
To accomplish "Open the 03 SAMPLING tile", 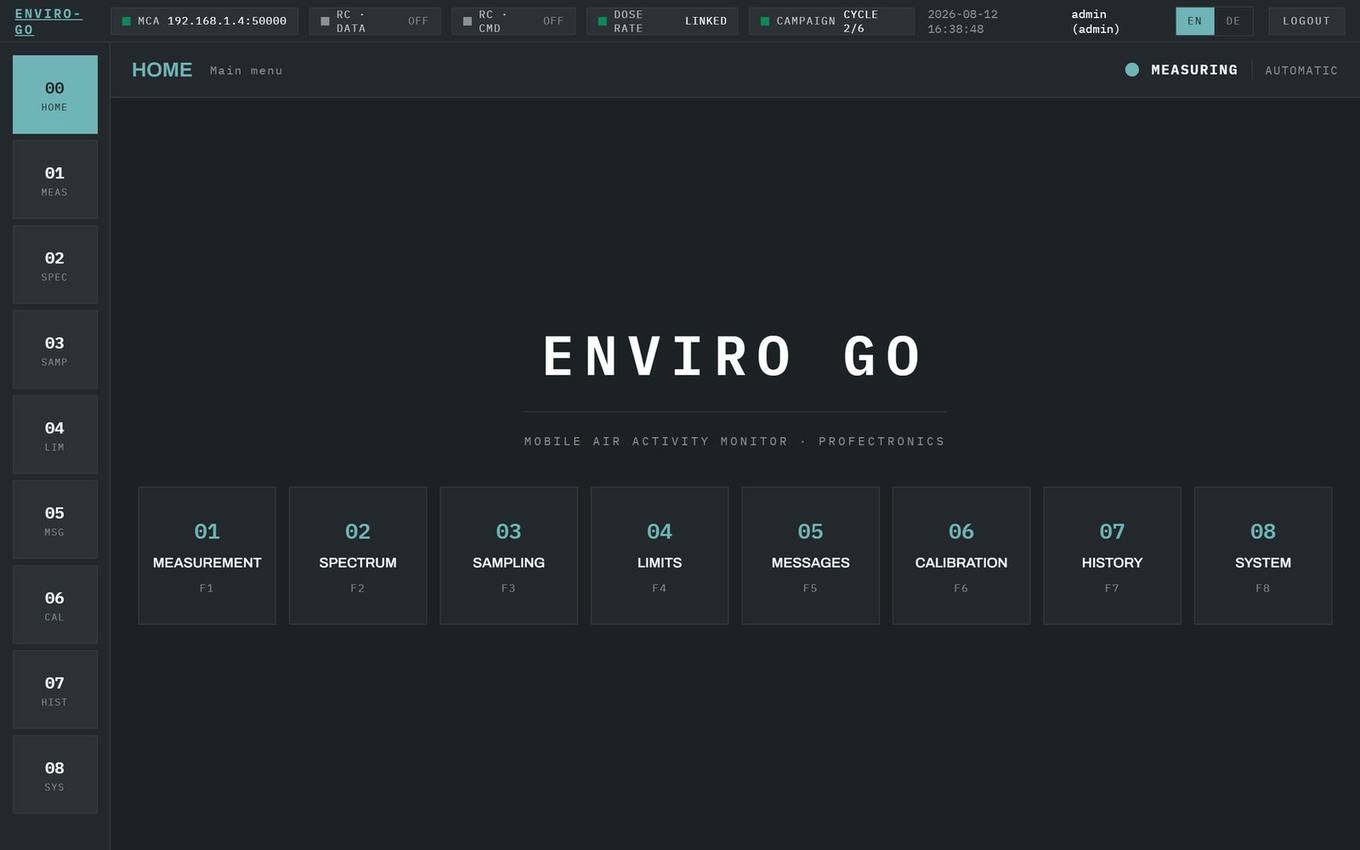I will [x=509, y=556].
